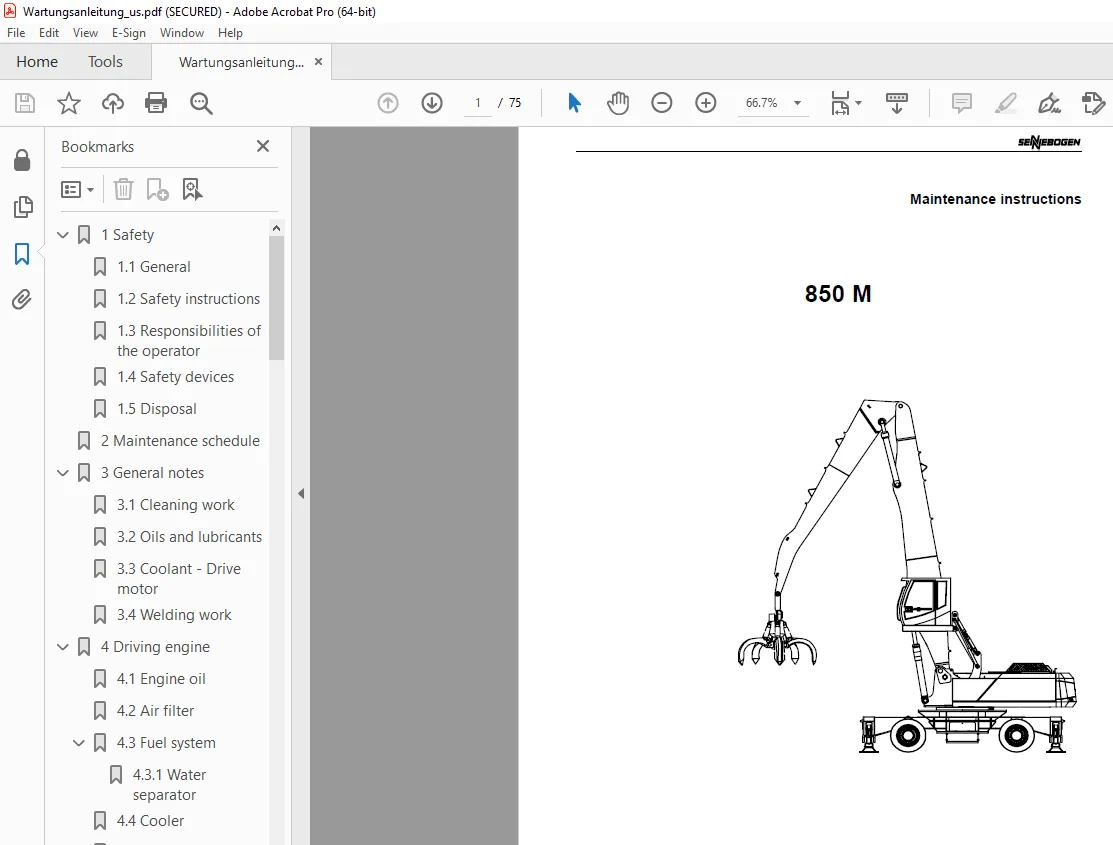Click the page number field

(x=478, y=103)
